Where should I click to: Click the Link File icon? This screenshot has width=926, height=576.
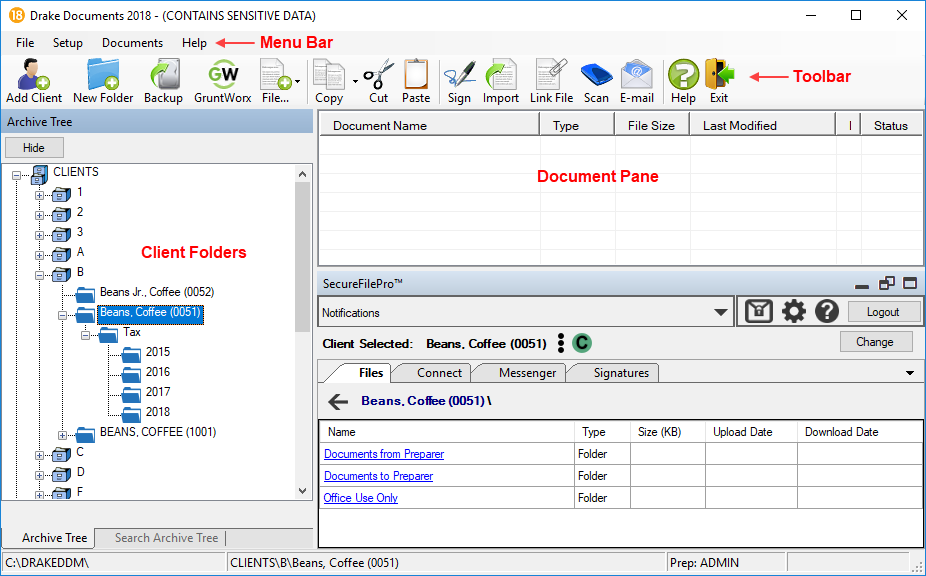coord(551,82)
